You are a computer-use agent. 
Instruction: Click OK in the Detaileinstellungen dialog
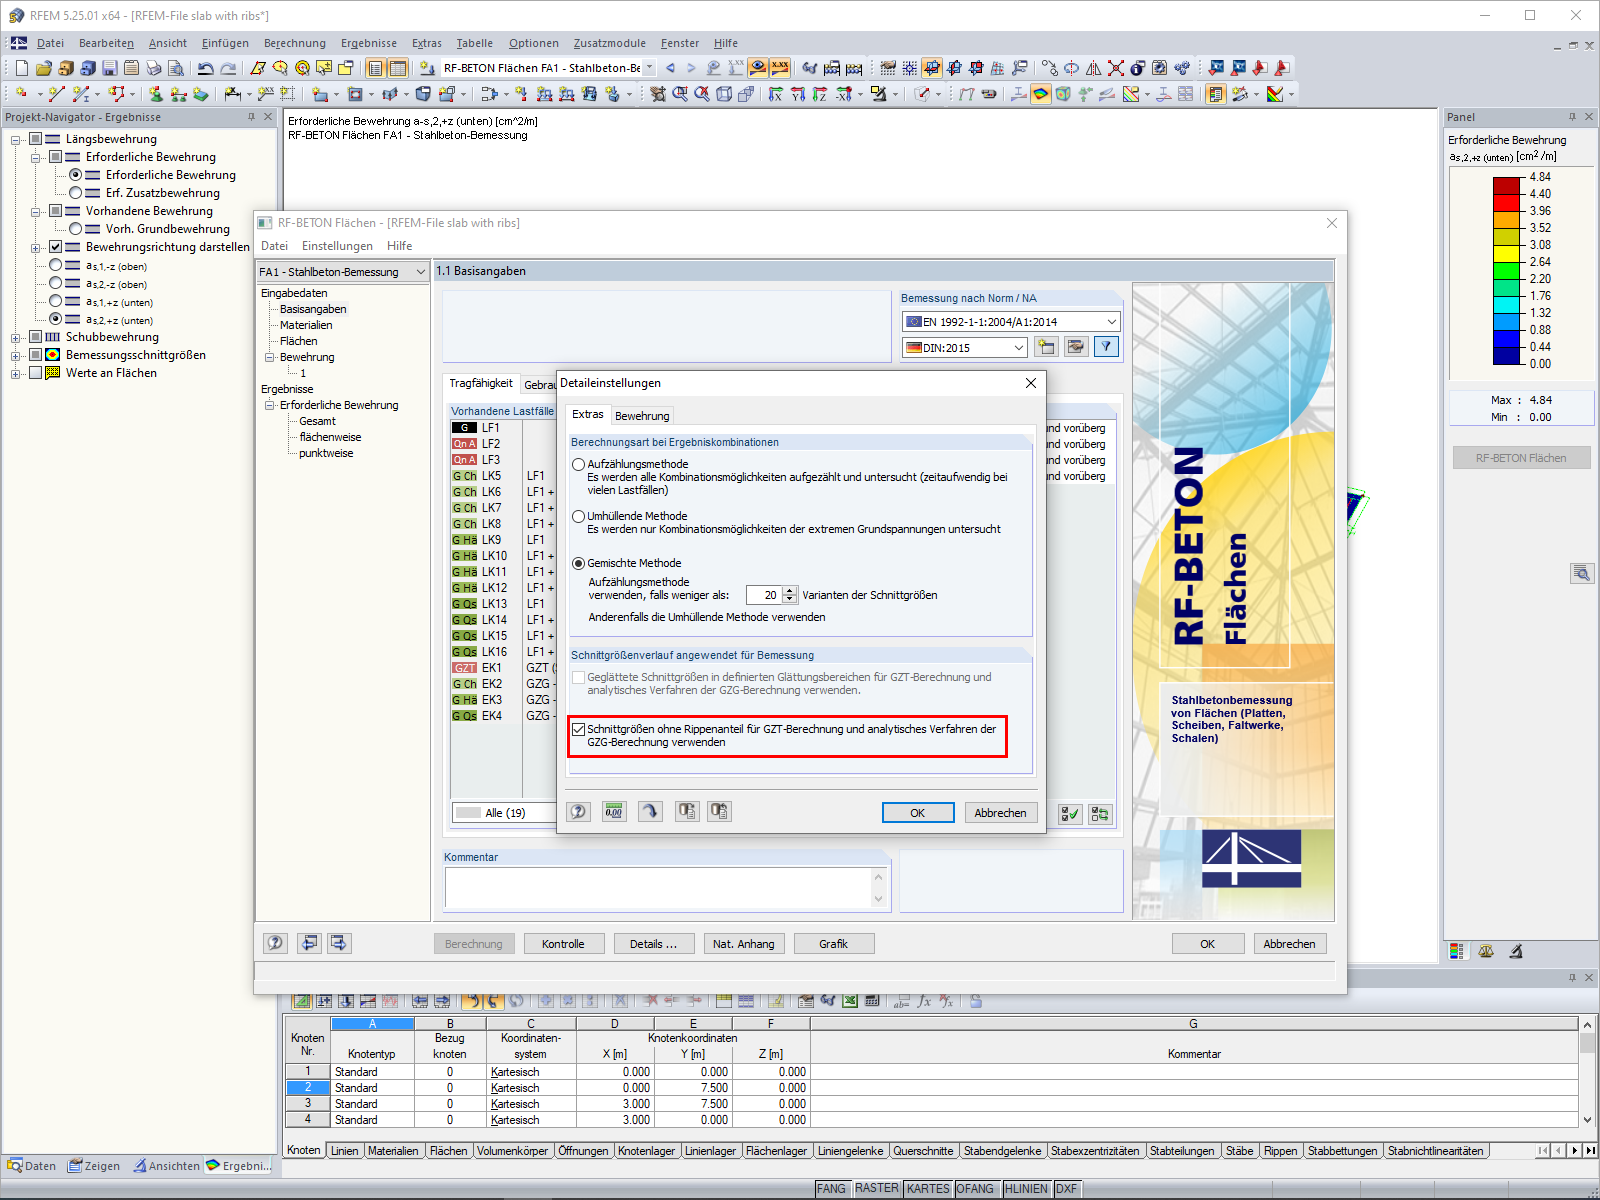917,813
